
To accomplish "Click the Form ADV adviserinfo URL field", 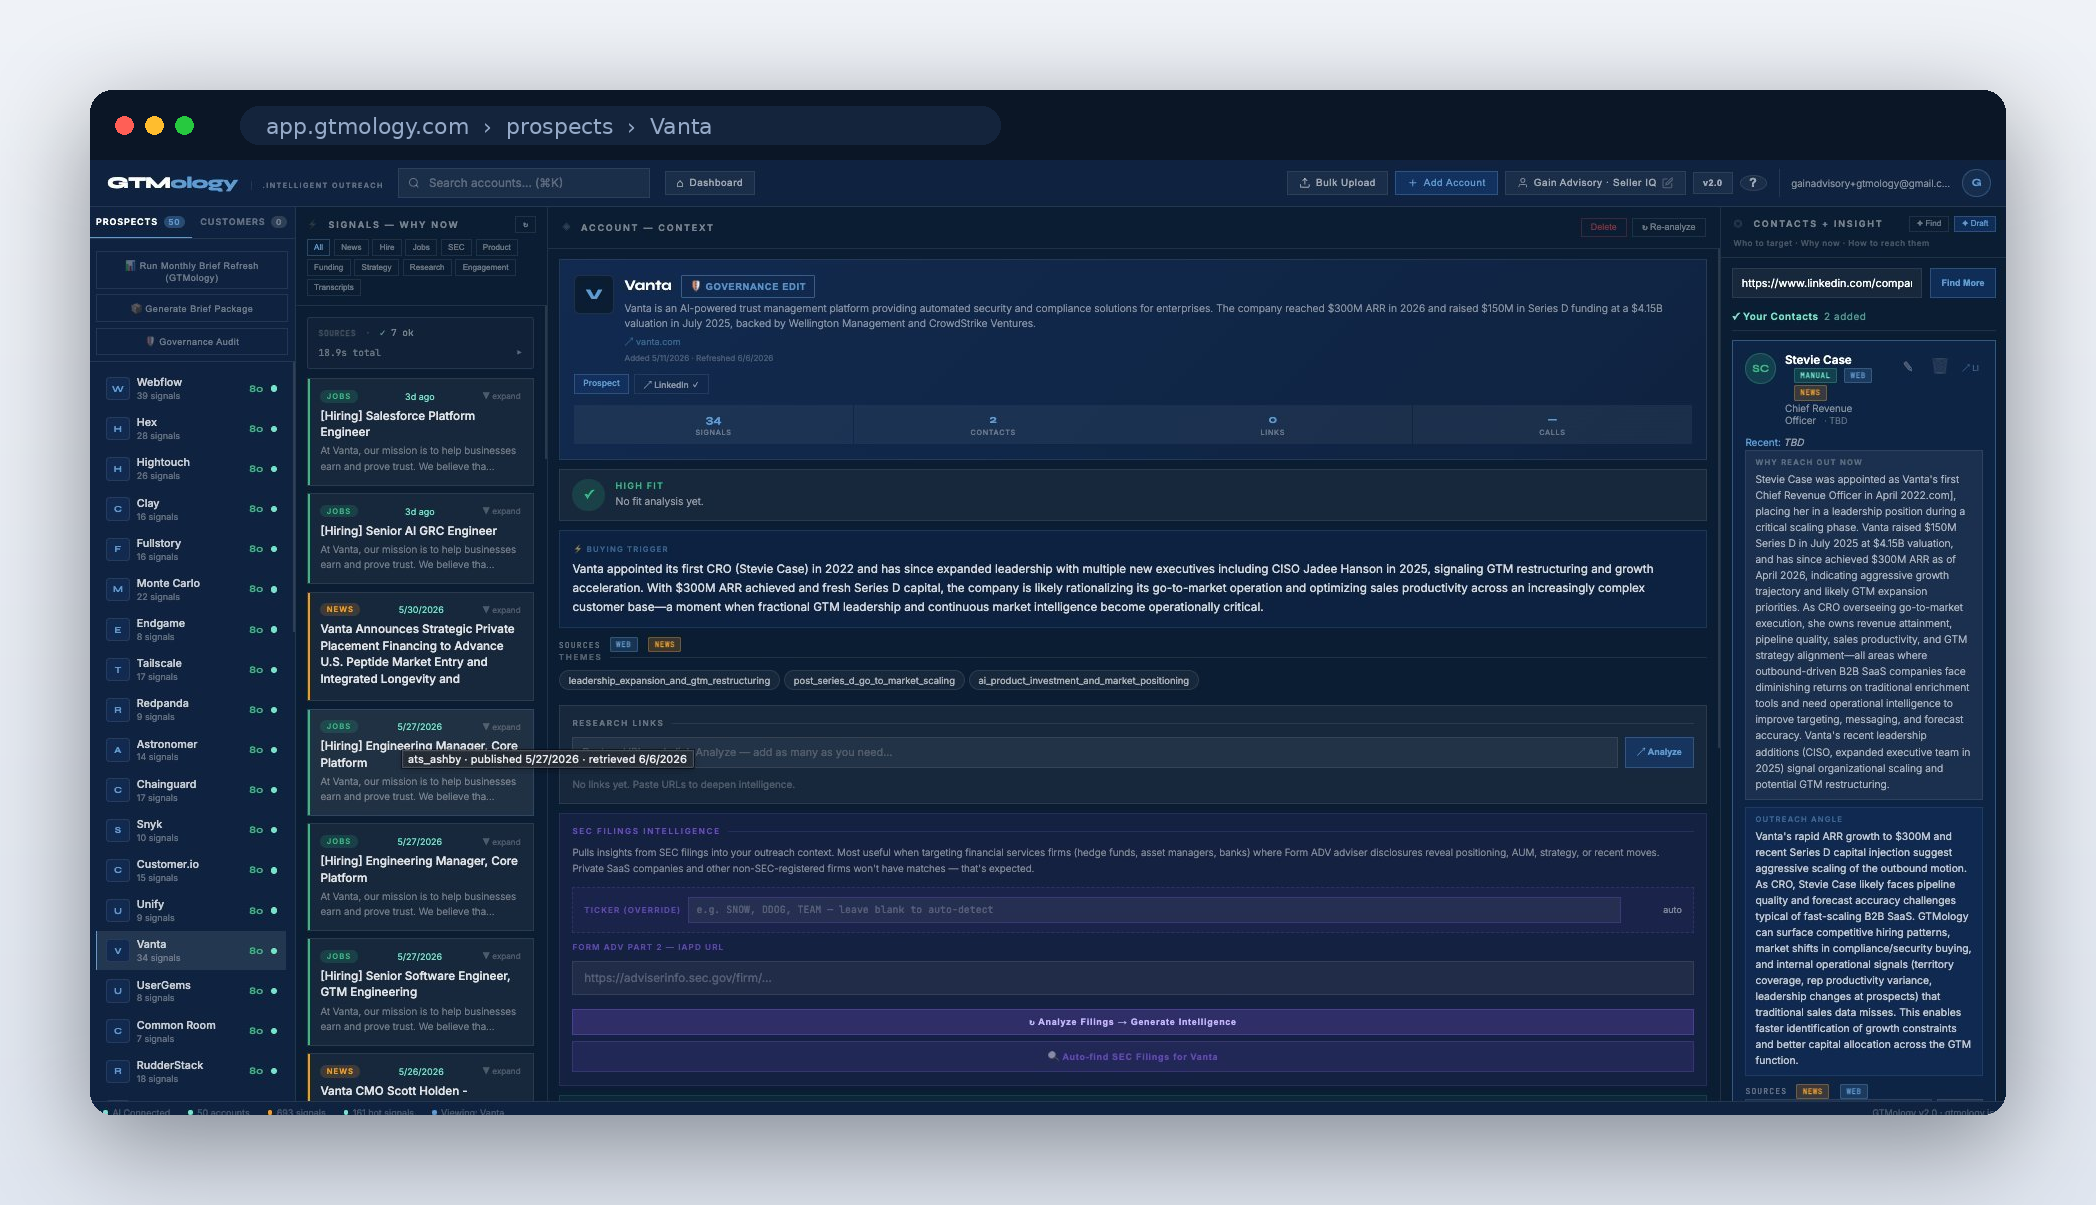I will [x=1132, y=978].
